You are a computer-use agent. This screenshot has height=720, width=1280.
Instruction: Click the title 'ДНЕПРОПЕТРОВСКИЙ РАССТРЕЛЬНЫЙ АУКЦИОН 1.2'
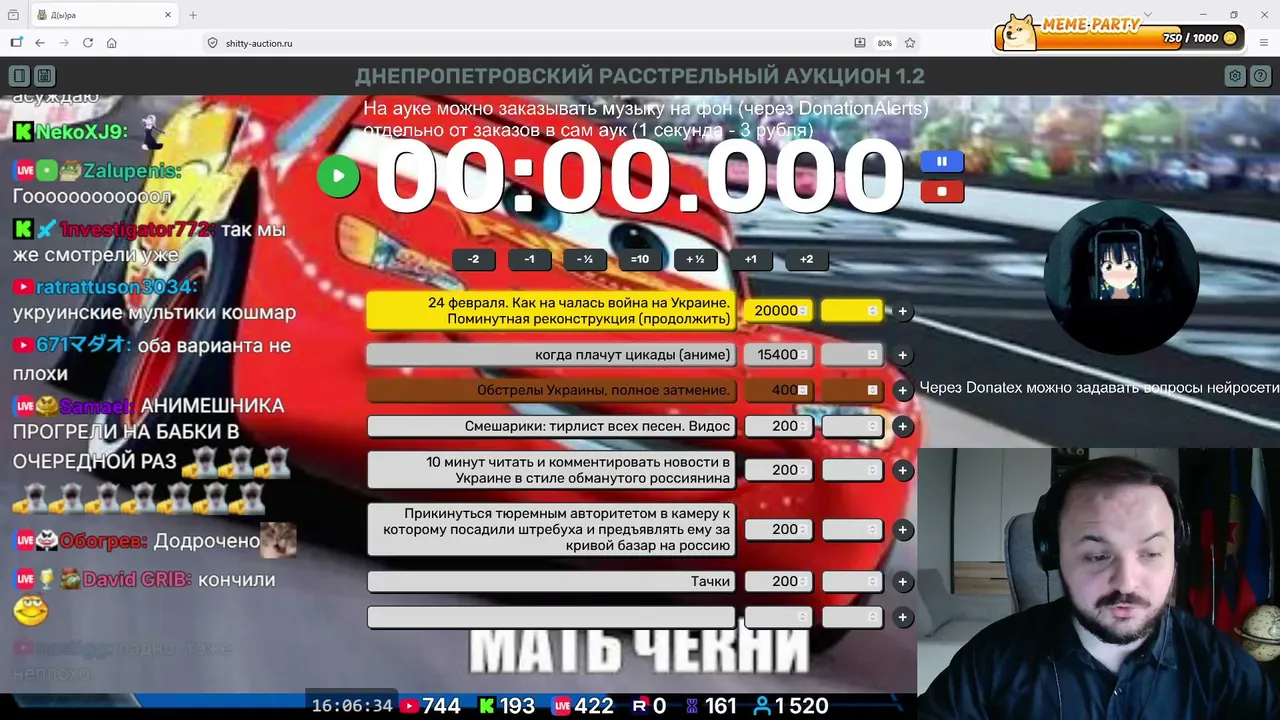click(x=640, y=76)
